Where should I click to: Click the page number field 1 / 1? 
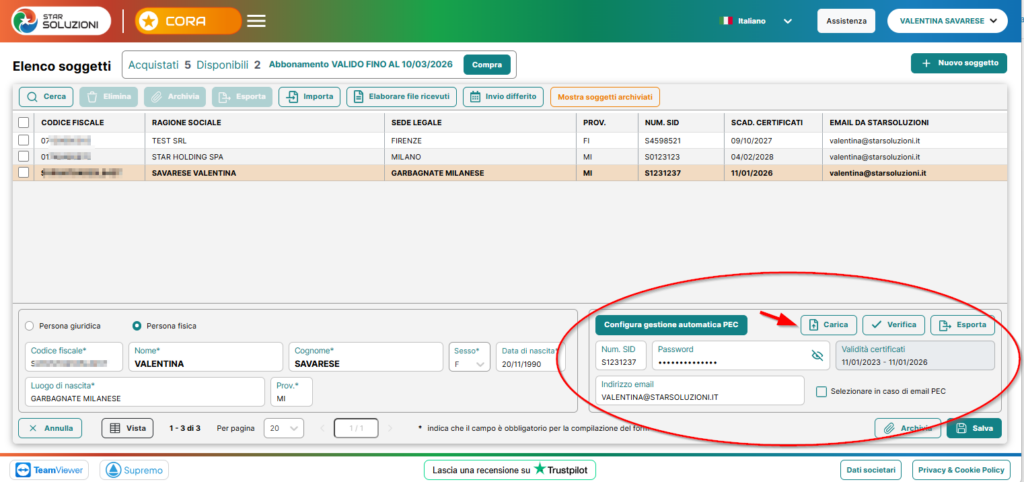coord(356,428)
